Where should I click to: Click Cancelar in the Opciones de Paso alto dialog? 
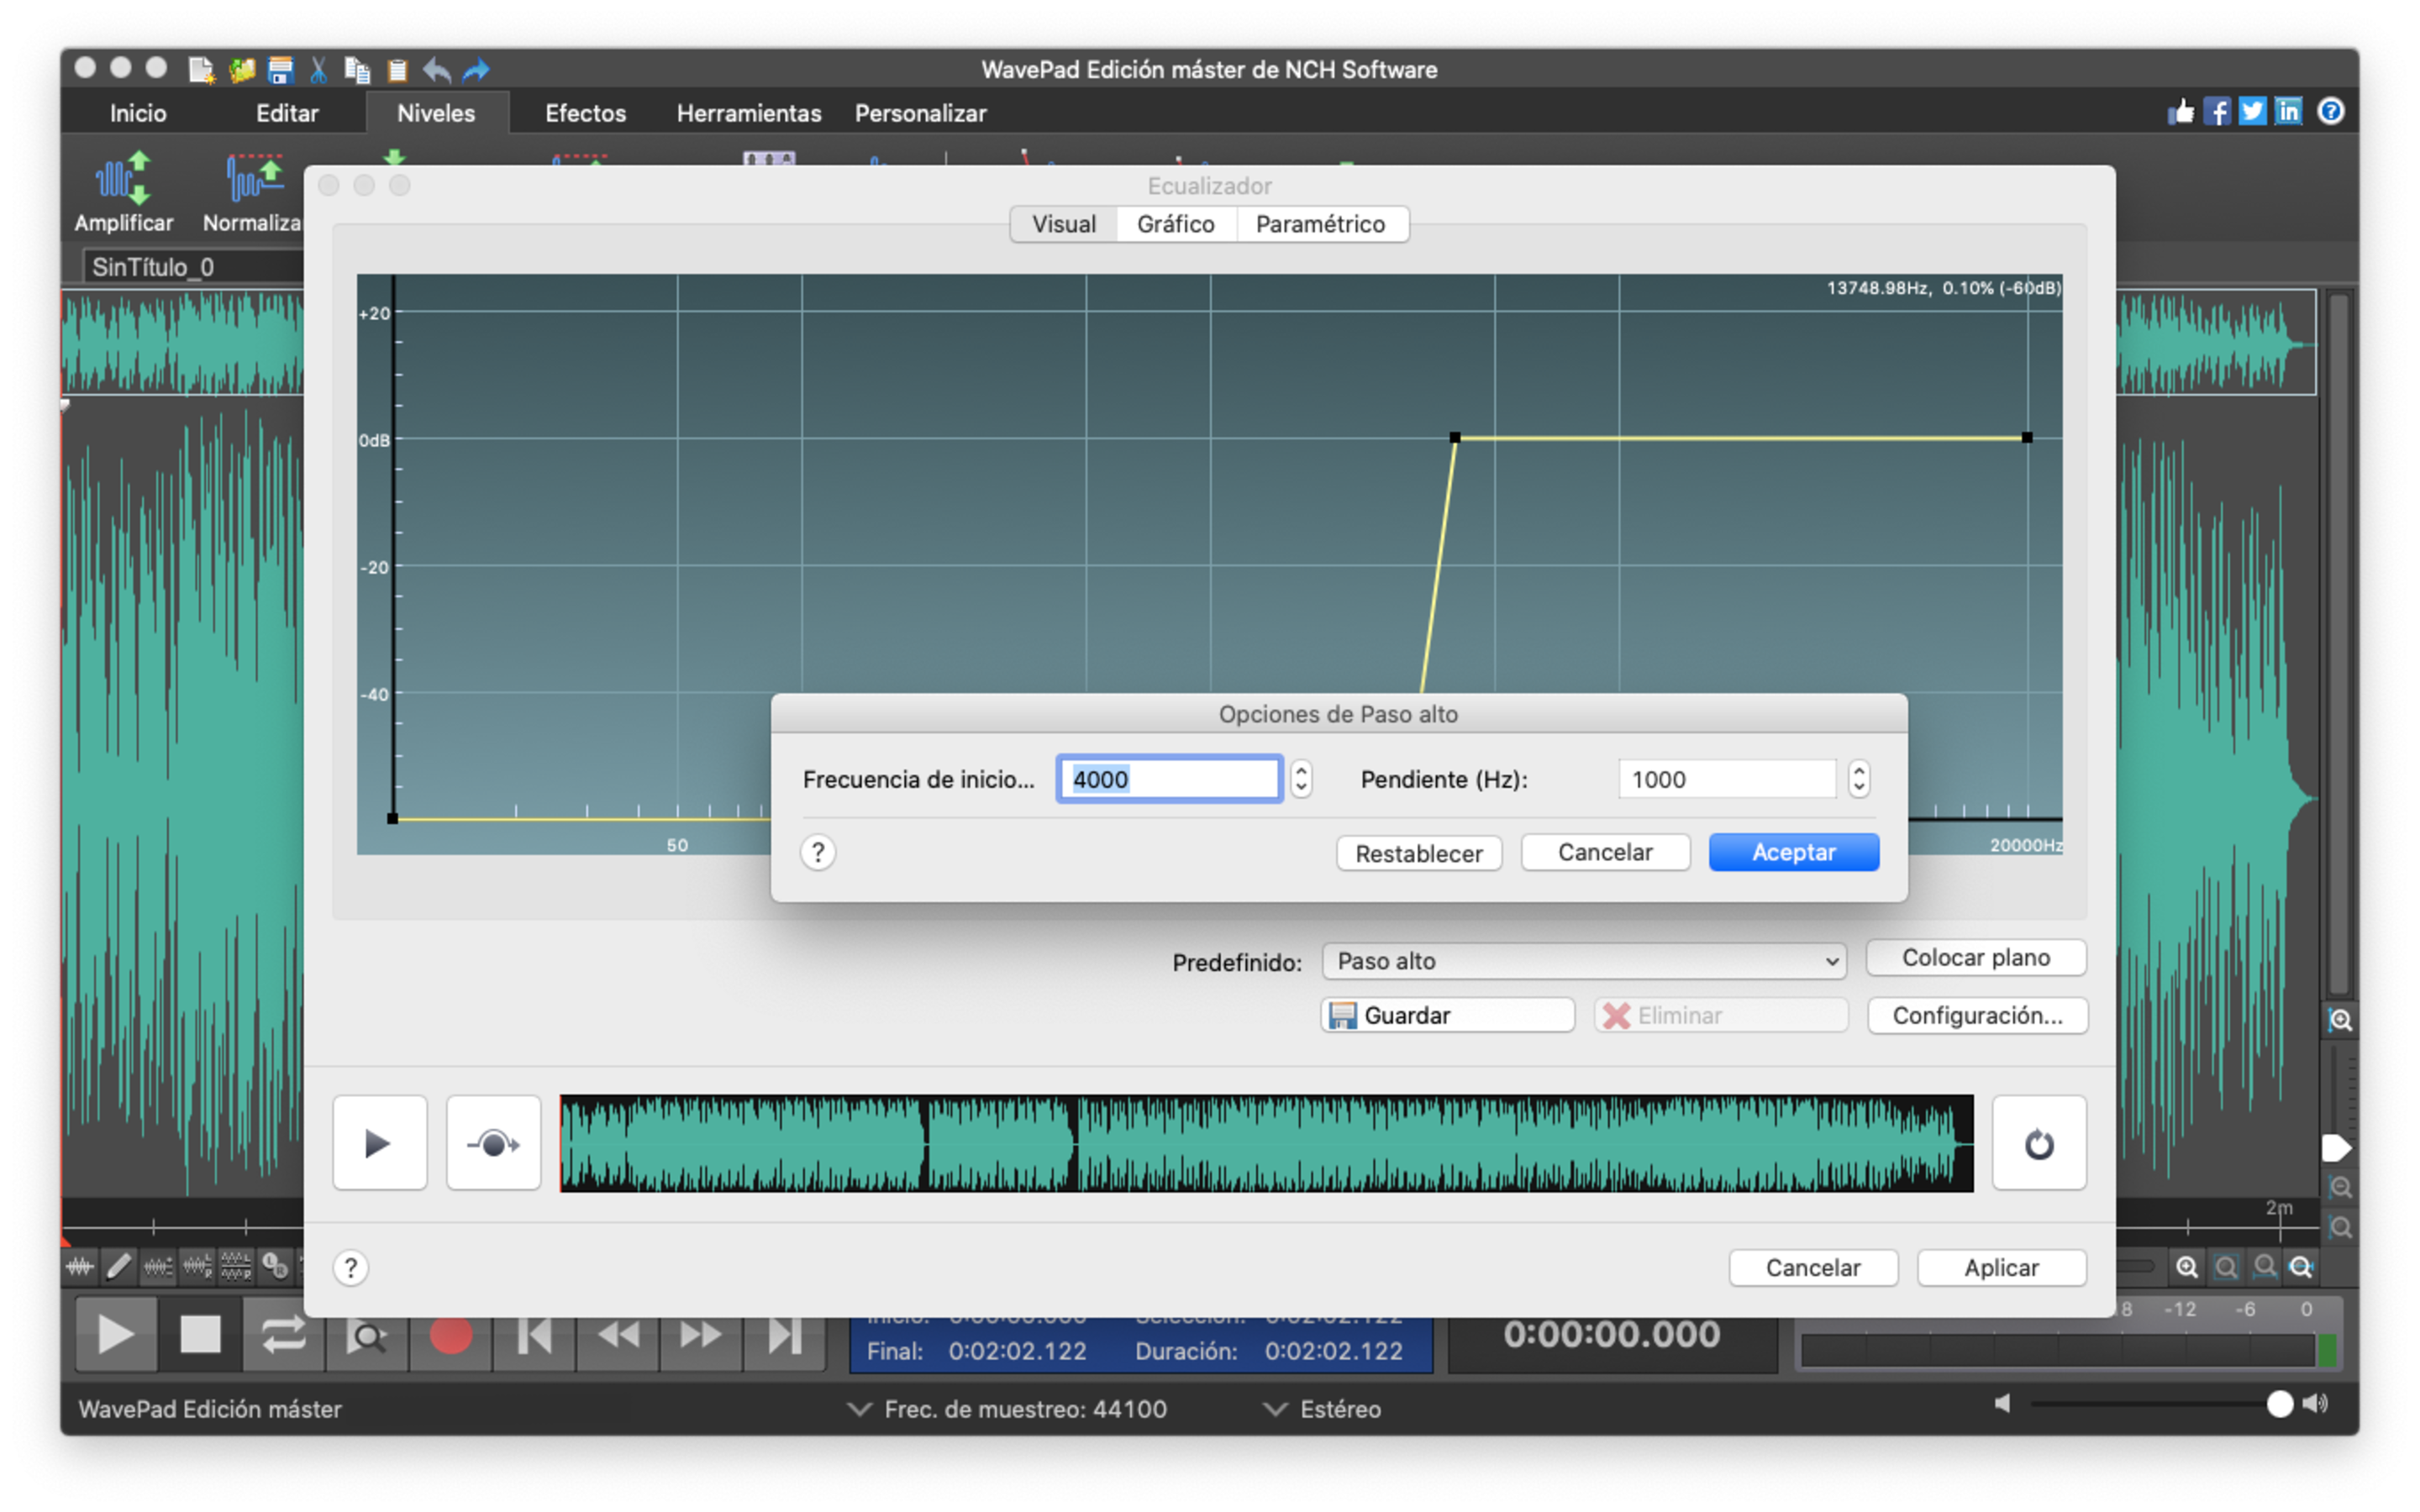click(x=1605, y=852)
